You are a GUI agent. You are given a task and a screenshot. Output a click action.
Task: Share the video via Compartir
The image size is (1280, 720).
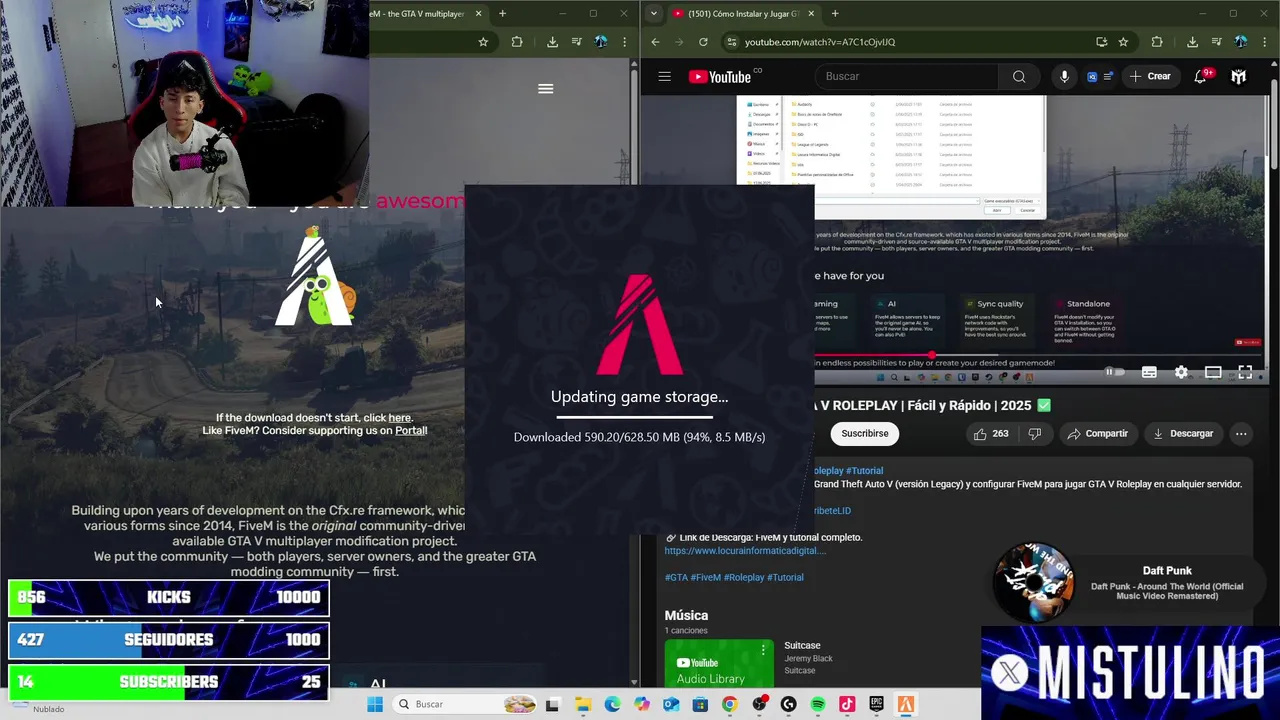[1097, 433]
